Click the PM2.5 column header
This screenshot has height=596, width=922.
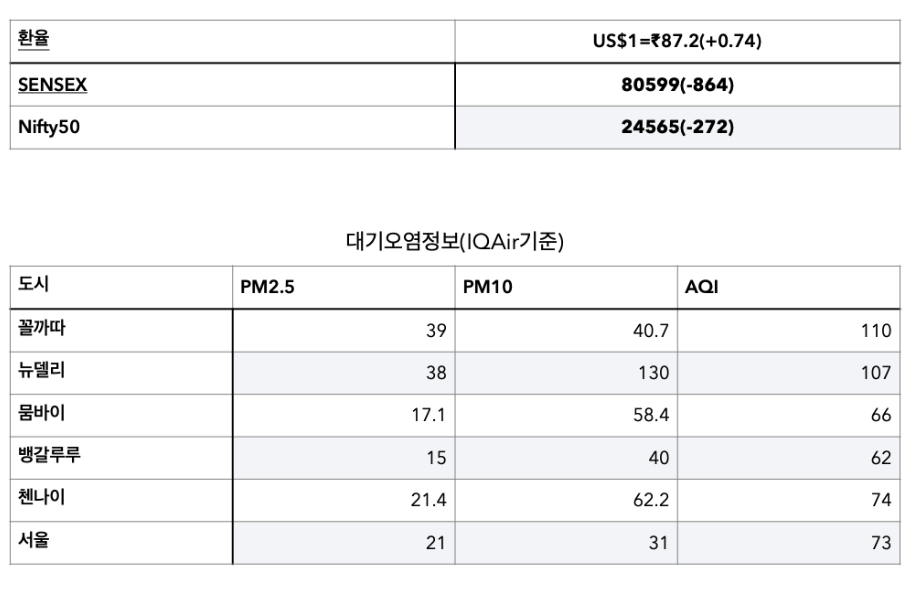267,288
